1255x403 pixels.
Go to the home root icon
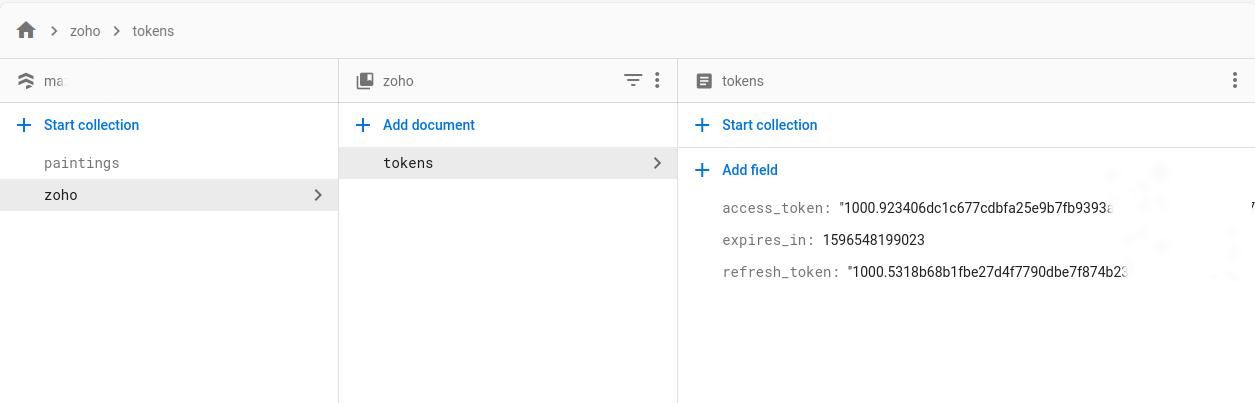pyautogui.click(x=26, y=30)
